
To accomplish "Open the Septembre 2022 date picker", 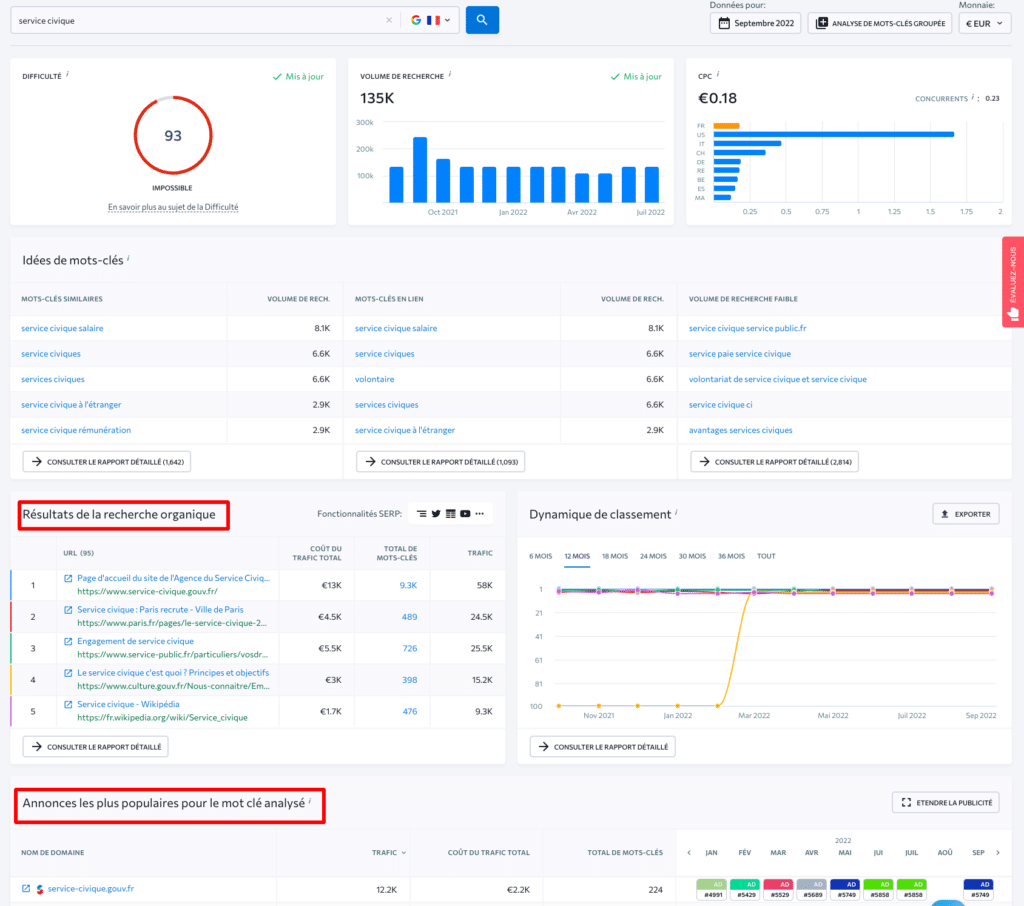I will pyautogui.click(x=755, y=23).
